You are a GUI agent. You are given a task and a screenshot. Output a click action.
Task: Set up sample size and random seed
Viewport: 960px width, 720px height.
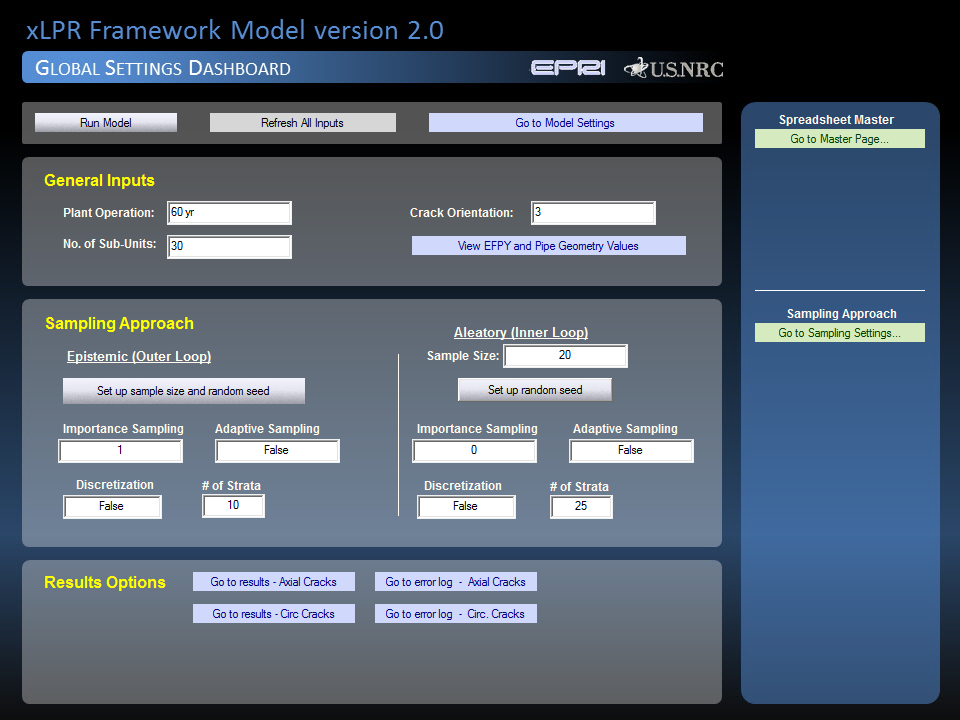183,390
